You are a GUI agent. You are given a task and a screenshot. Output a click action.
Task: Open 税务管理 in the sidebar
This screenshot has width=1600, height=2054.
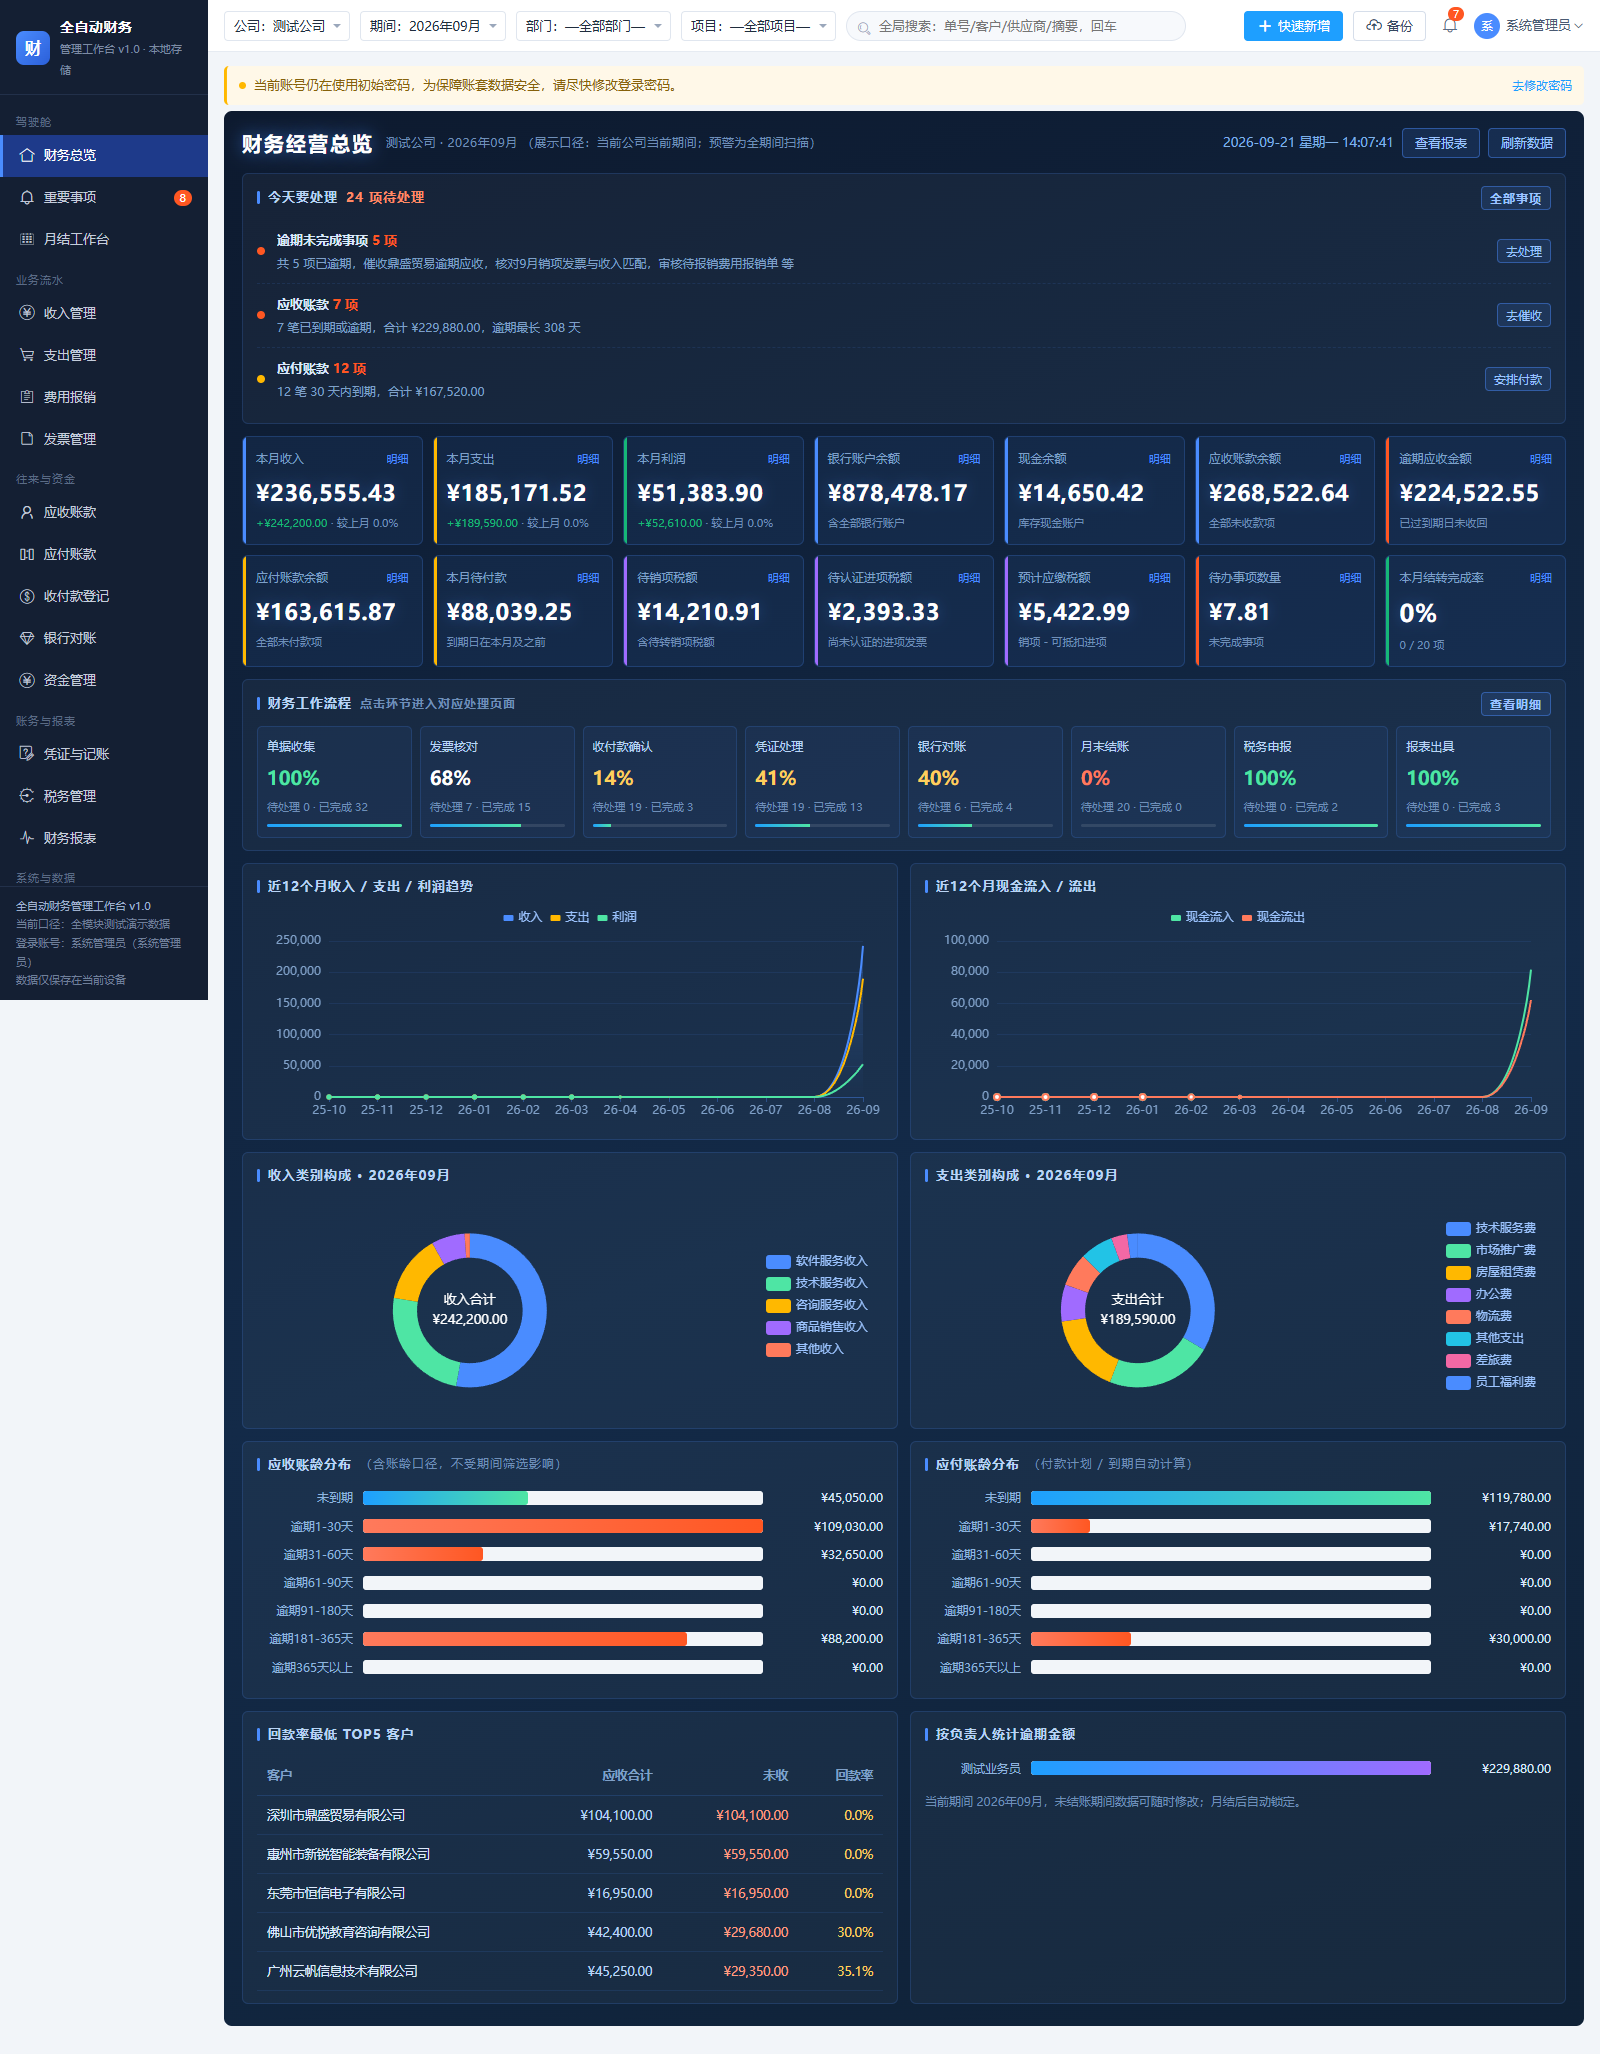[x=104, y=796]
